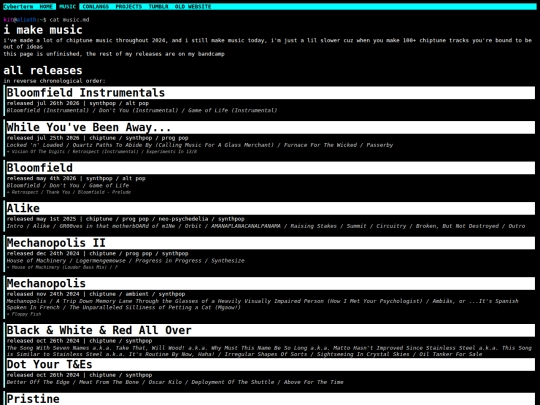The width and height of the screenshot is (540, 405).
Task: Click 'released jul 26th 2026' date line
Action: pyautogui.click(x=43, y=103)
